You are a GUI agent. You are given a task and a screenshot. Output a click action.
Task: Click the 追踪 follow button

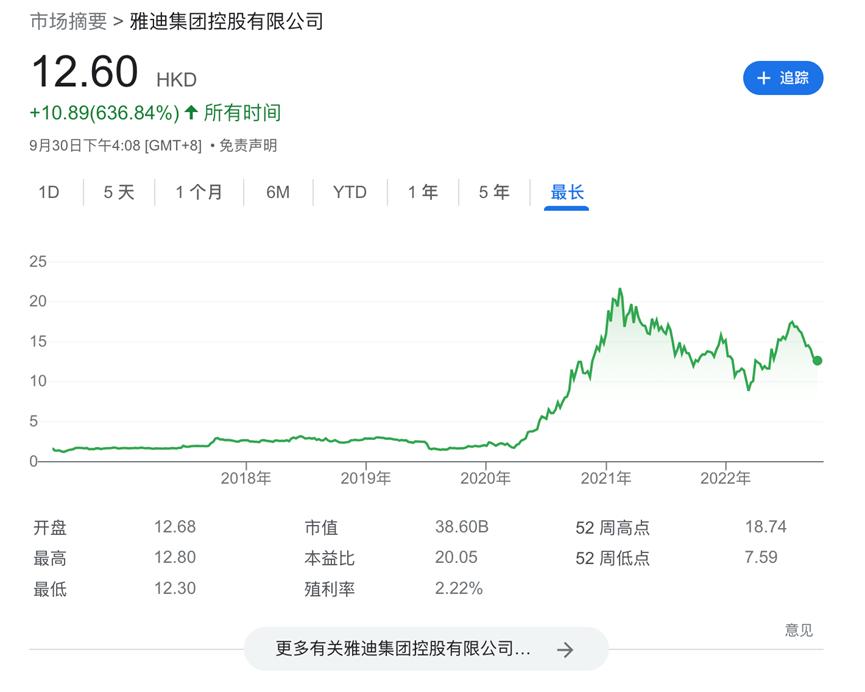point(783,78)
